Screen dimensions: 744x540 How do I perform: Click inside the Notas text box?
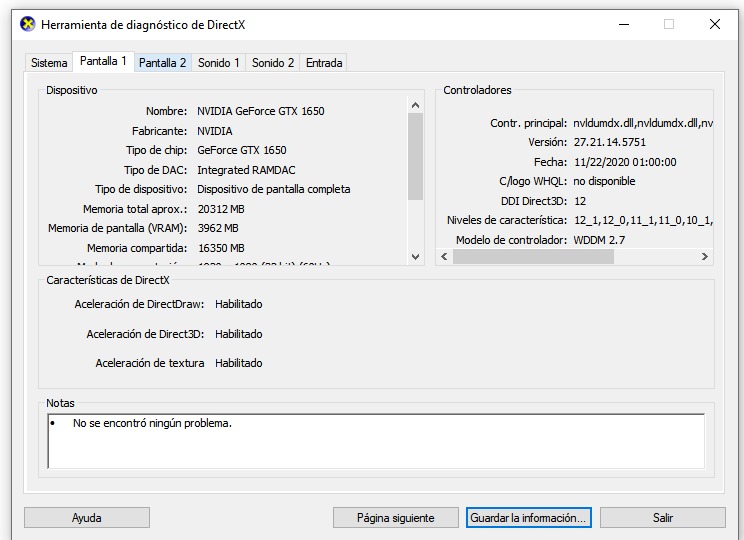tap(376, 441)
